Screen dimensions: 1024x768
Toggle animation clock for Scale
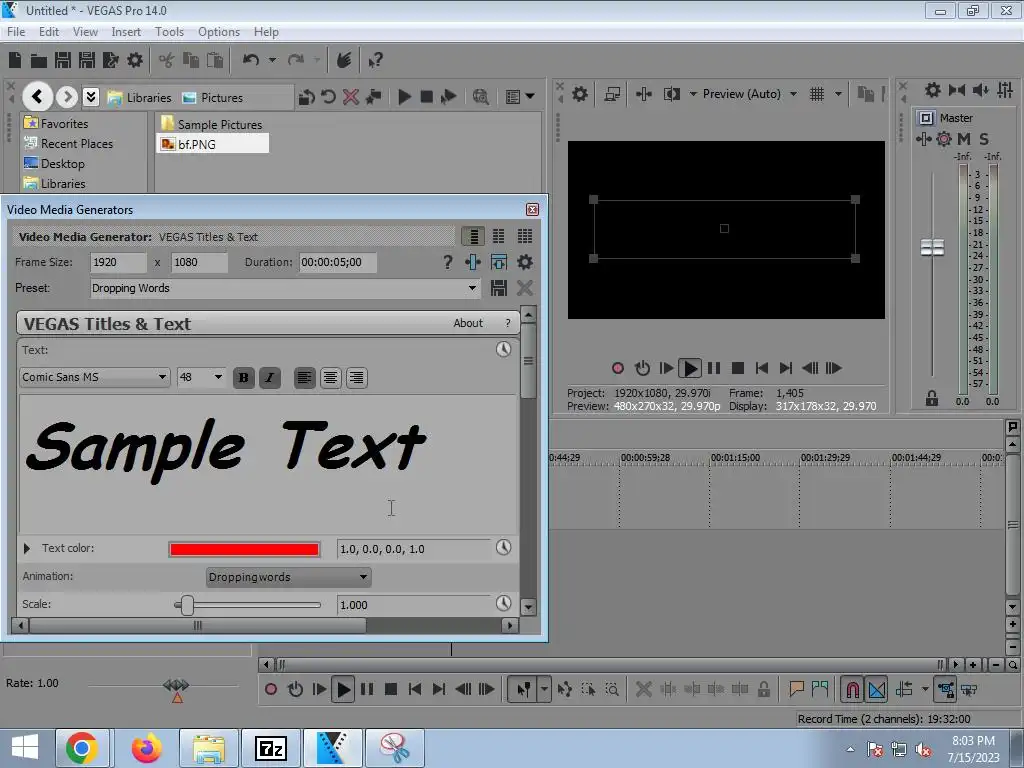point(504,603)
